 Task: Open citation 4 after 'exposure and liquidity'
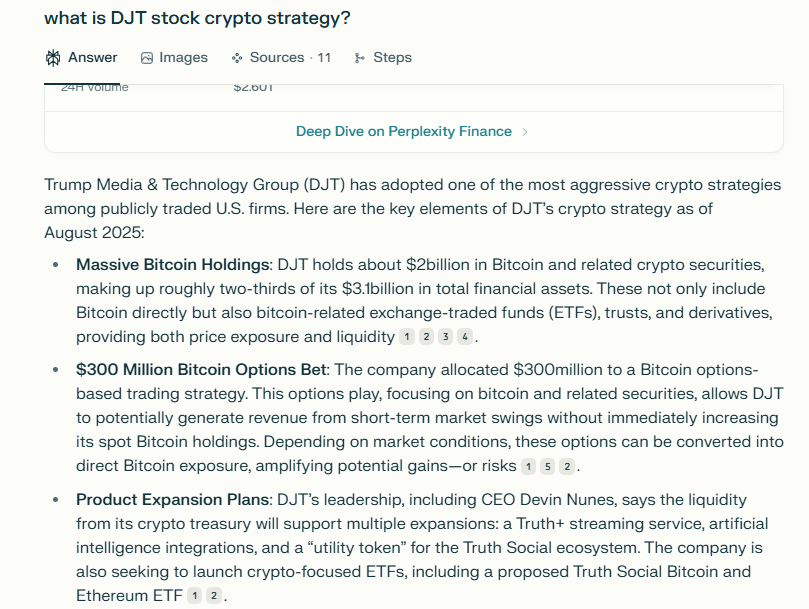tap(465, 337)
